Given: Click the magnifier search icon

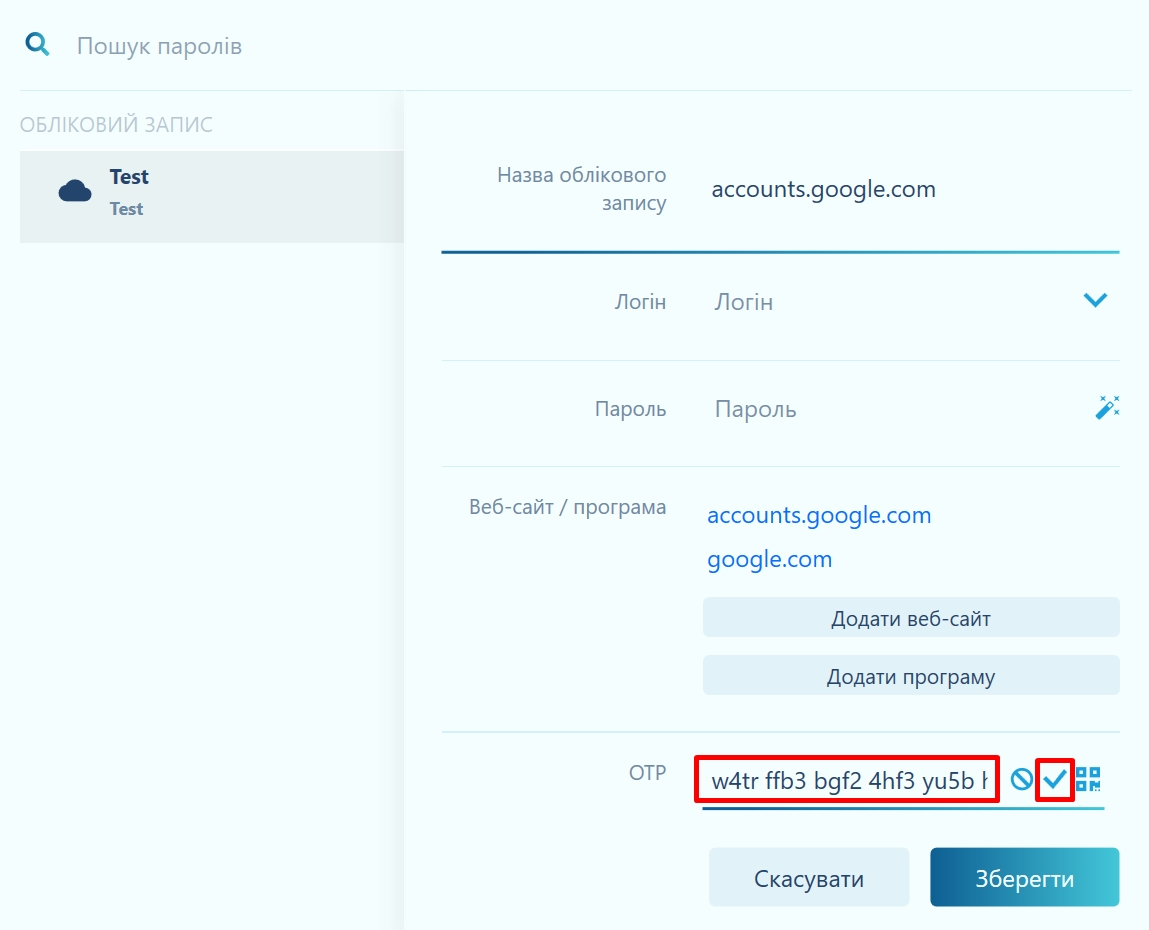Looking at the screenshot, I should pos(37,45).
